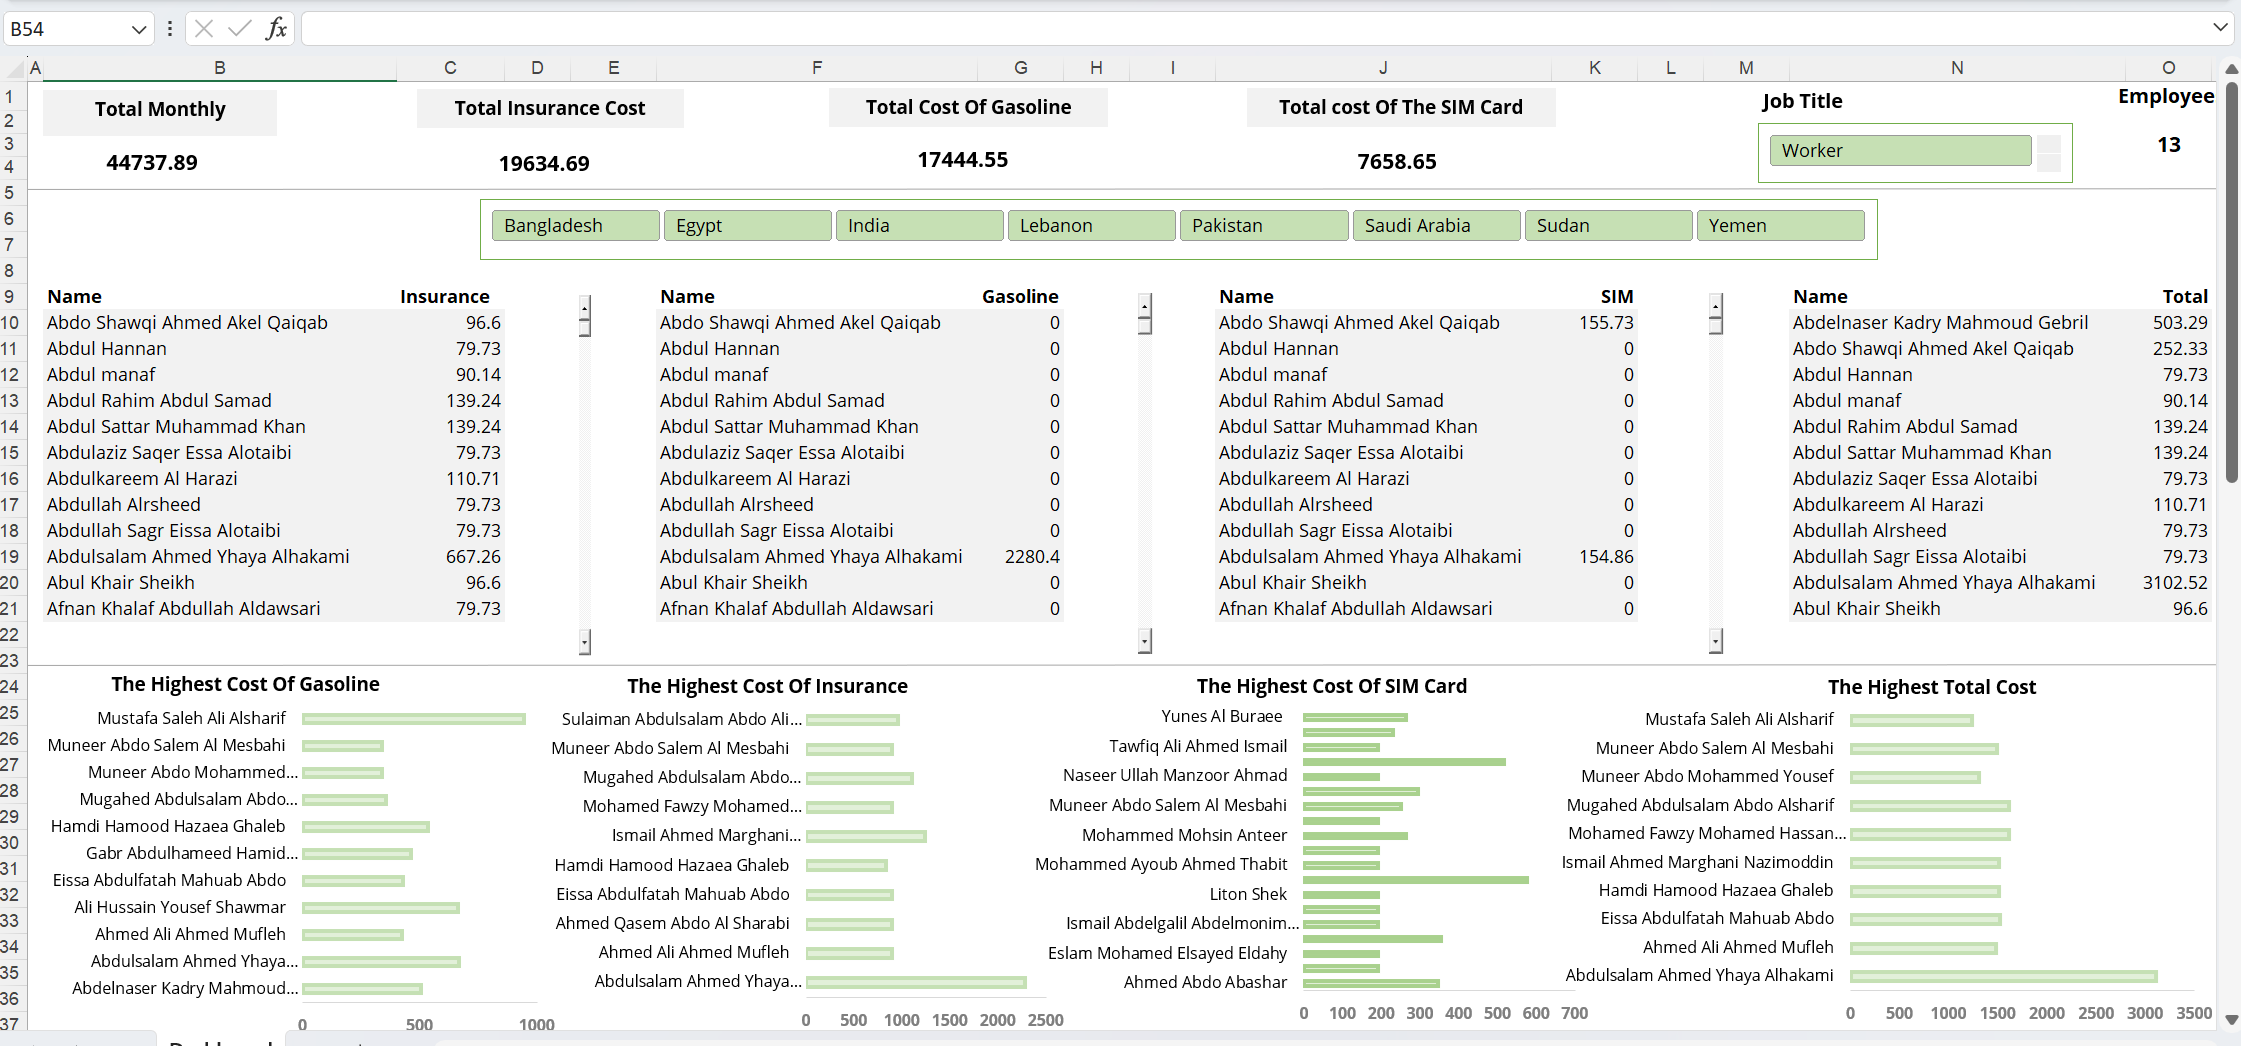Click the three-dot handle beside the Name Box

click(x=170, y=29)
